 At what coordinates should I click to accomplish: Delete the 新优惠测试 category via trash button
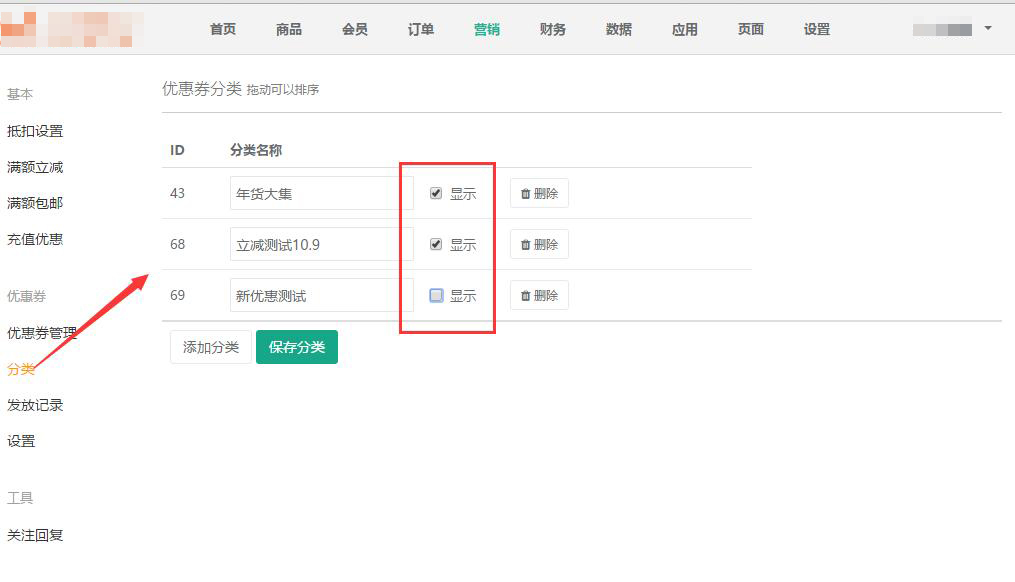coord(539,296)
